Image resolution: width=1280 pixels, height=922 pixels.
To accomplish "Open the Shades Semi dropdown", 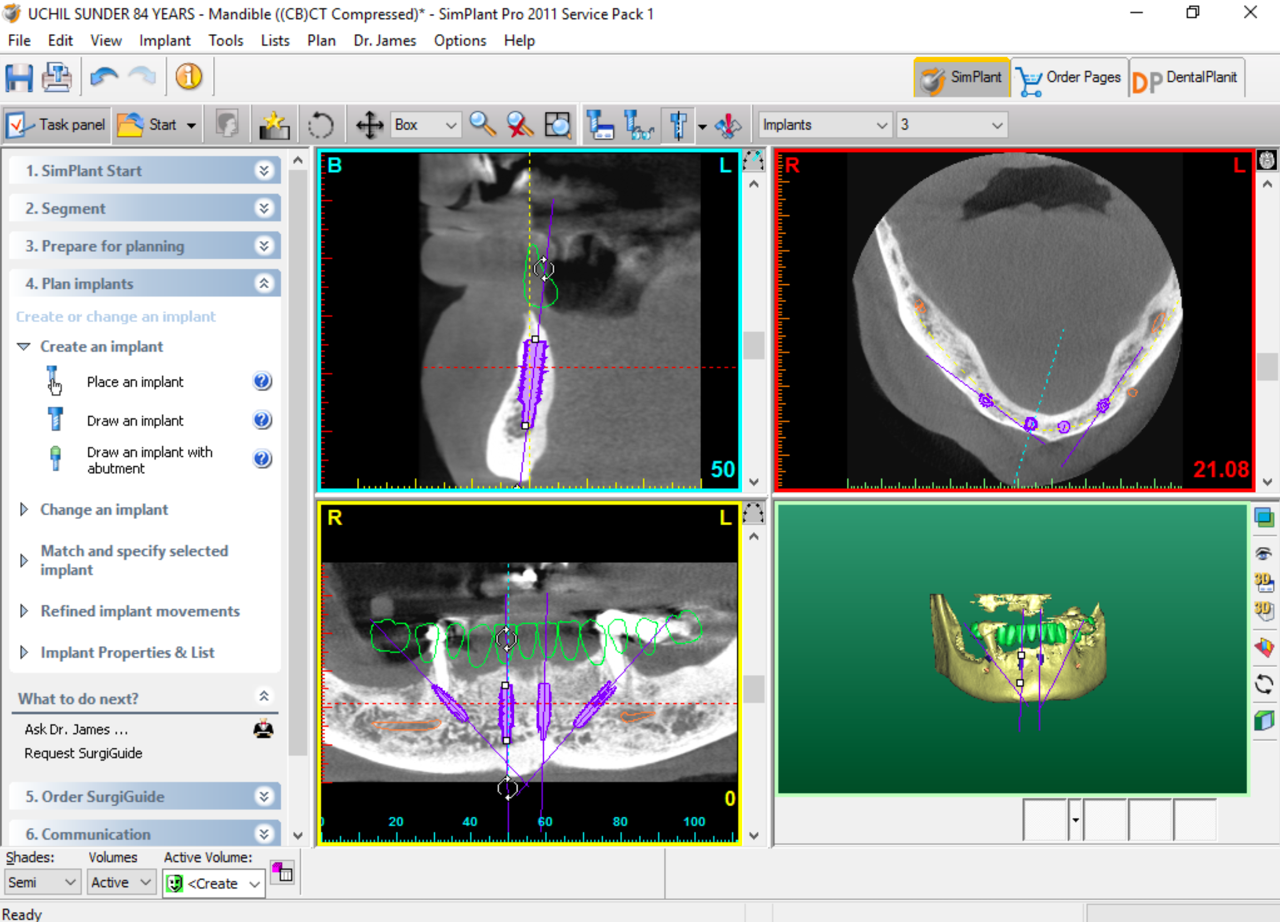I will (70, 883).
